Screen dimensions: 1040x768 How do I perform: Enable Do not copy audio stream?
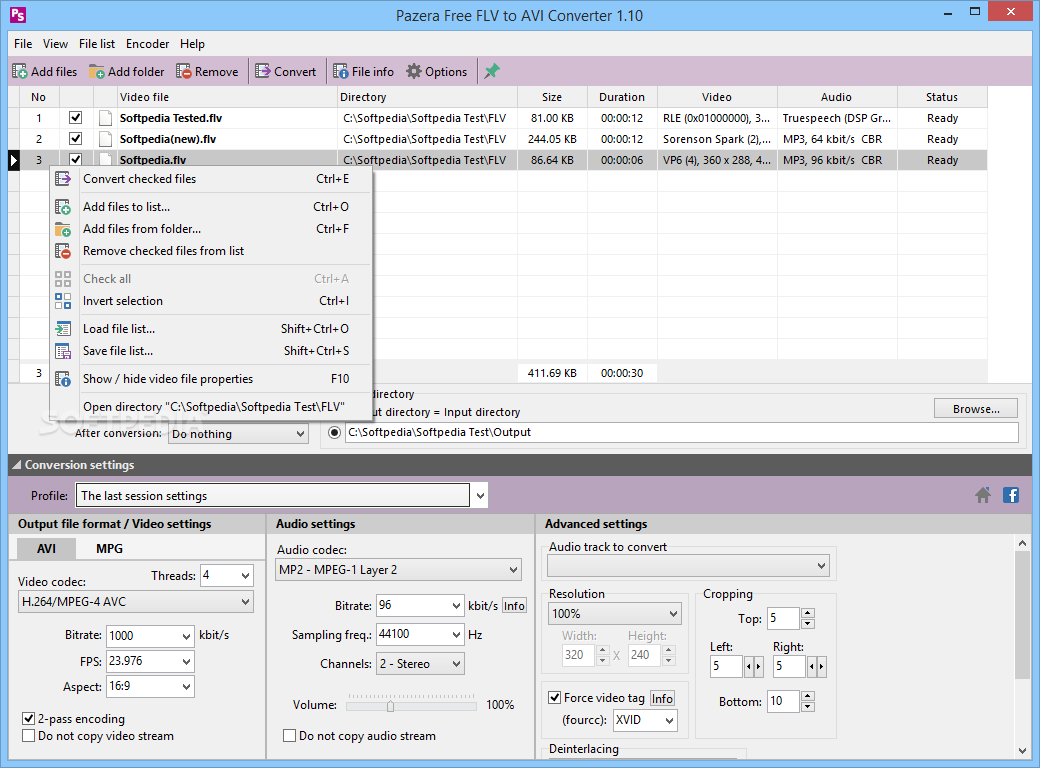[x=289, y=736]
